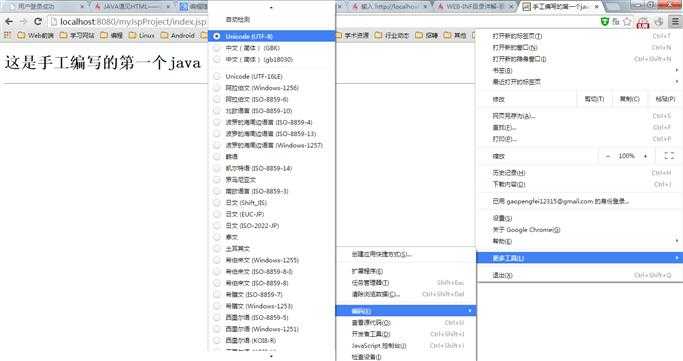The width and height of the screenshot is (683, 361).
Task: Select Unicode (UTF-8) encoding
Action: click(272, 36)
